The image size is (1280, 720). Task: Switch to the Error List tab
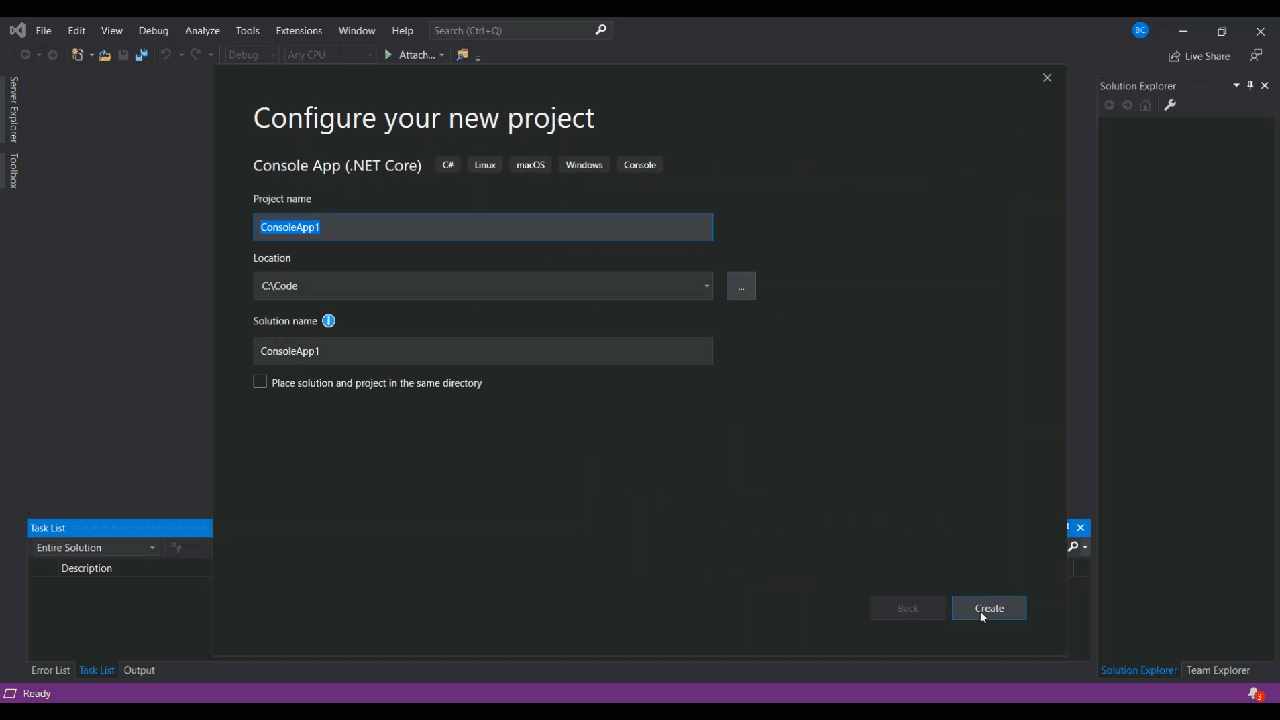point(51,670)
